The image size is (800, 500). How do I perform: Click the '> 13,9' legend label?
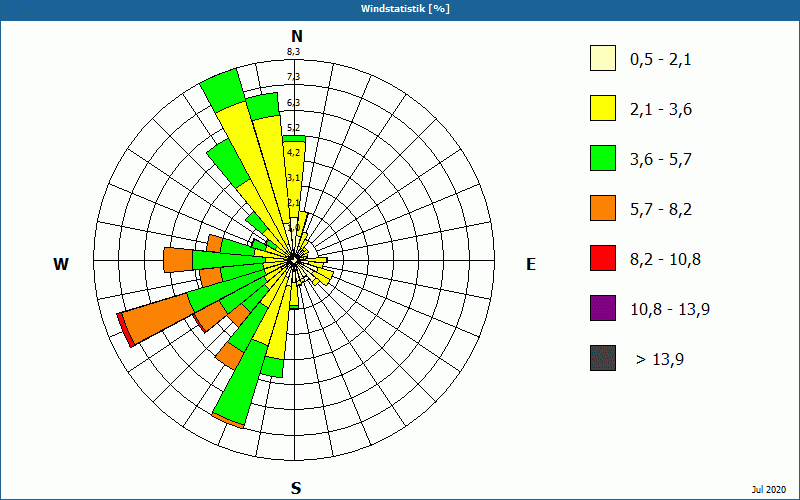click(x=660, y=360)
